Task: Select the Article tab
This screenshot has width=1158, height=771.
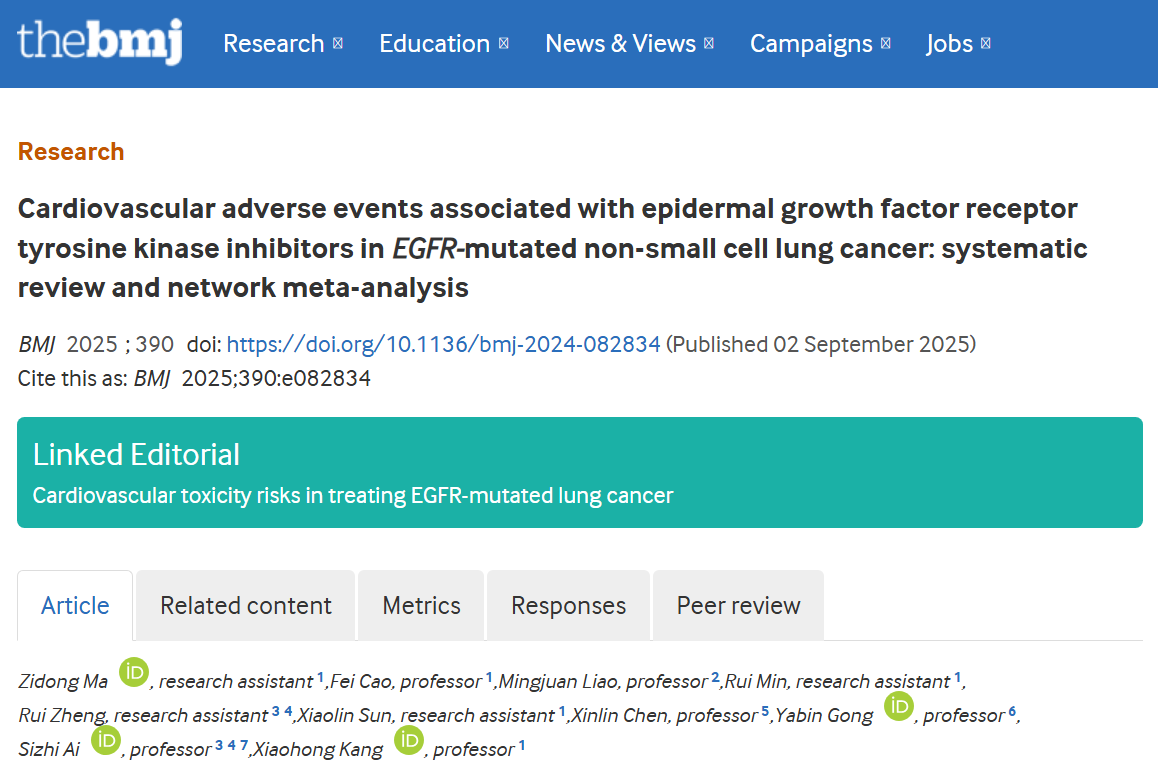Action: [x=75, y=606]
